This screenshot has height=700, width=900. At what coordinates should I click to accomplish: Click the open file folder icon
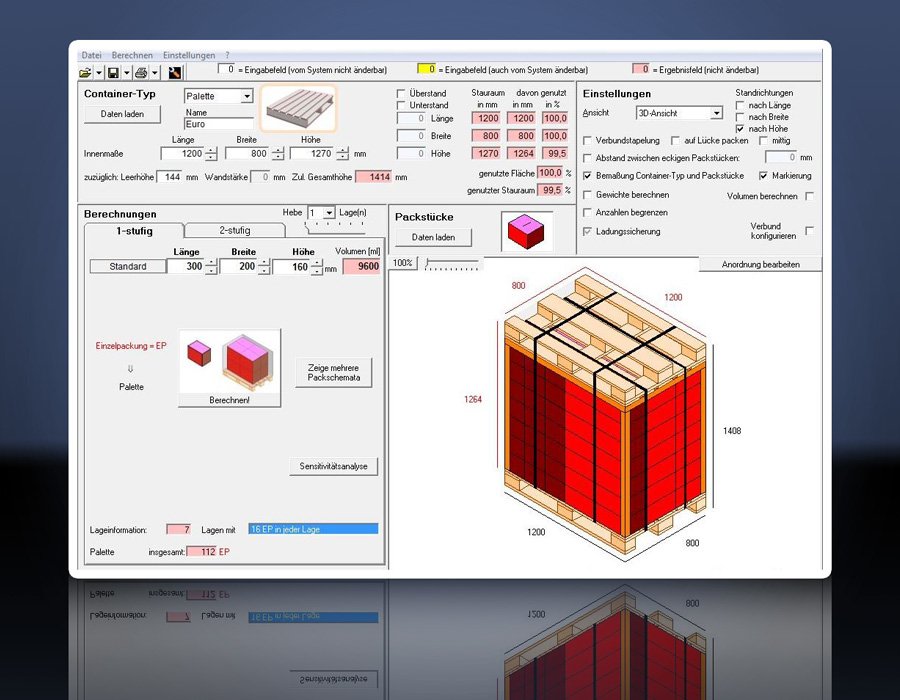[86, 72]
